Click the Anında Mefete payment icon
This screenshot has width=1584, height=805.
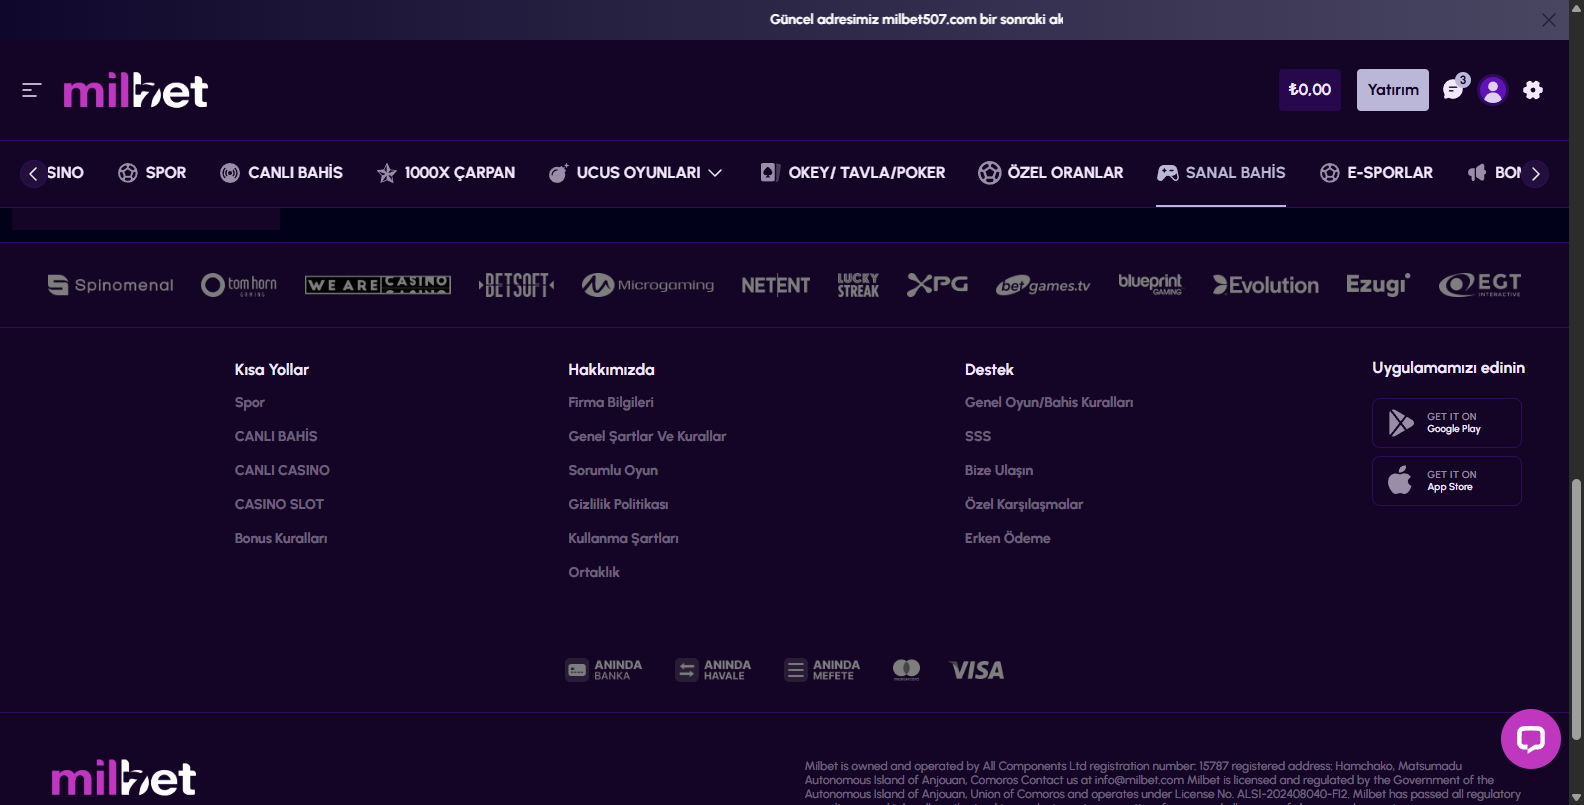[822, 670]
